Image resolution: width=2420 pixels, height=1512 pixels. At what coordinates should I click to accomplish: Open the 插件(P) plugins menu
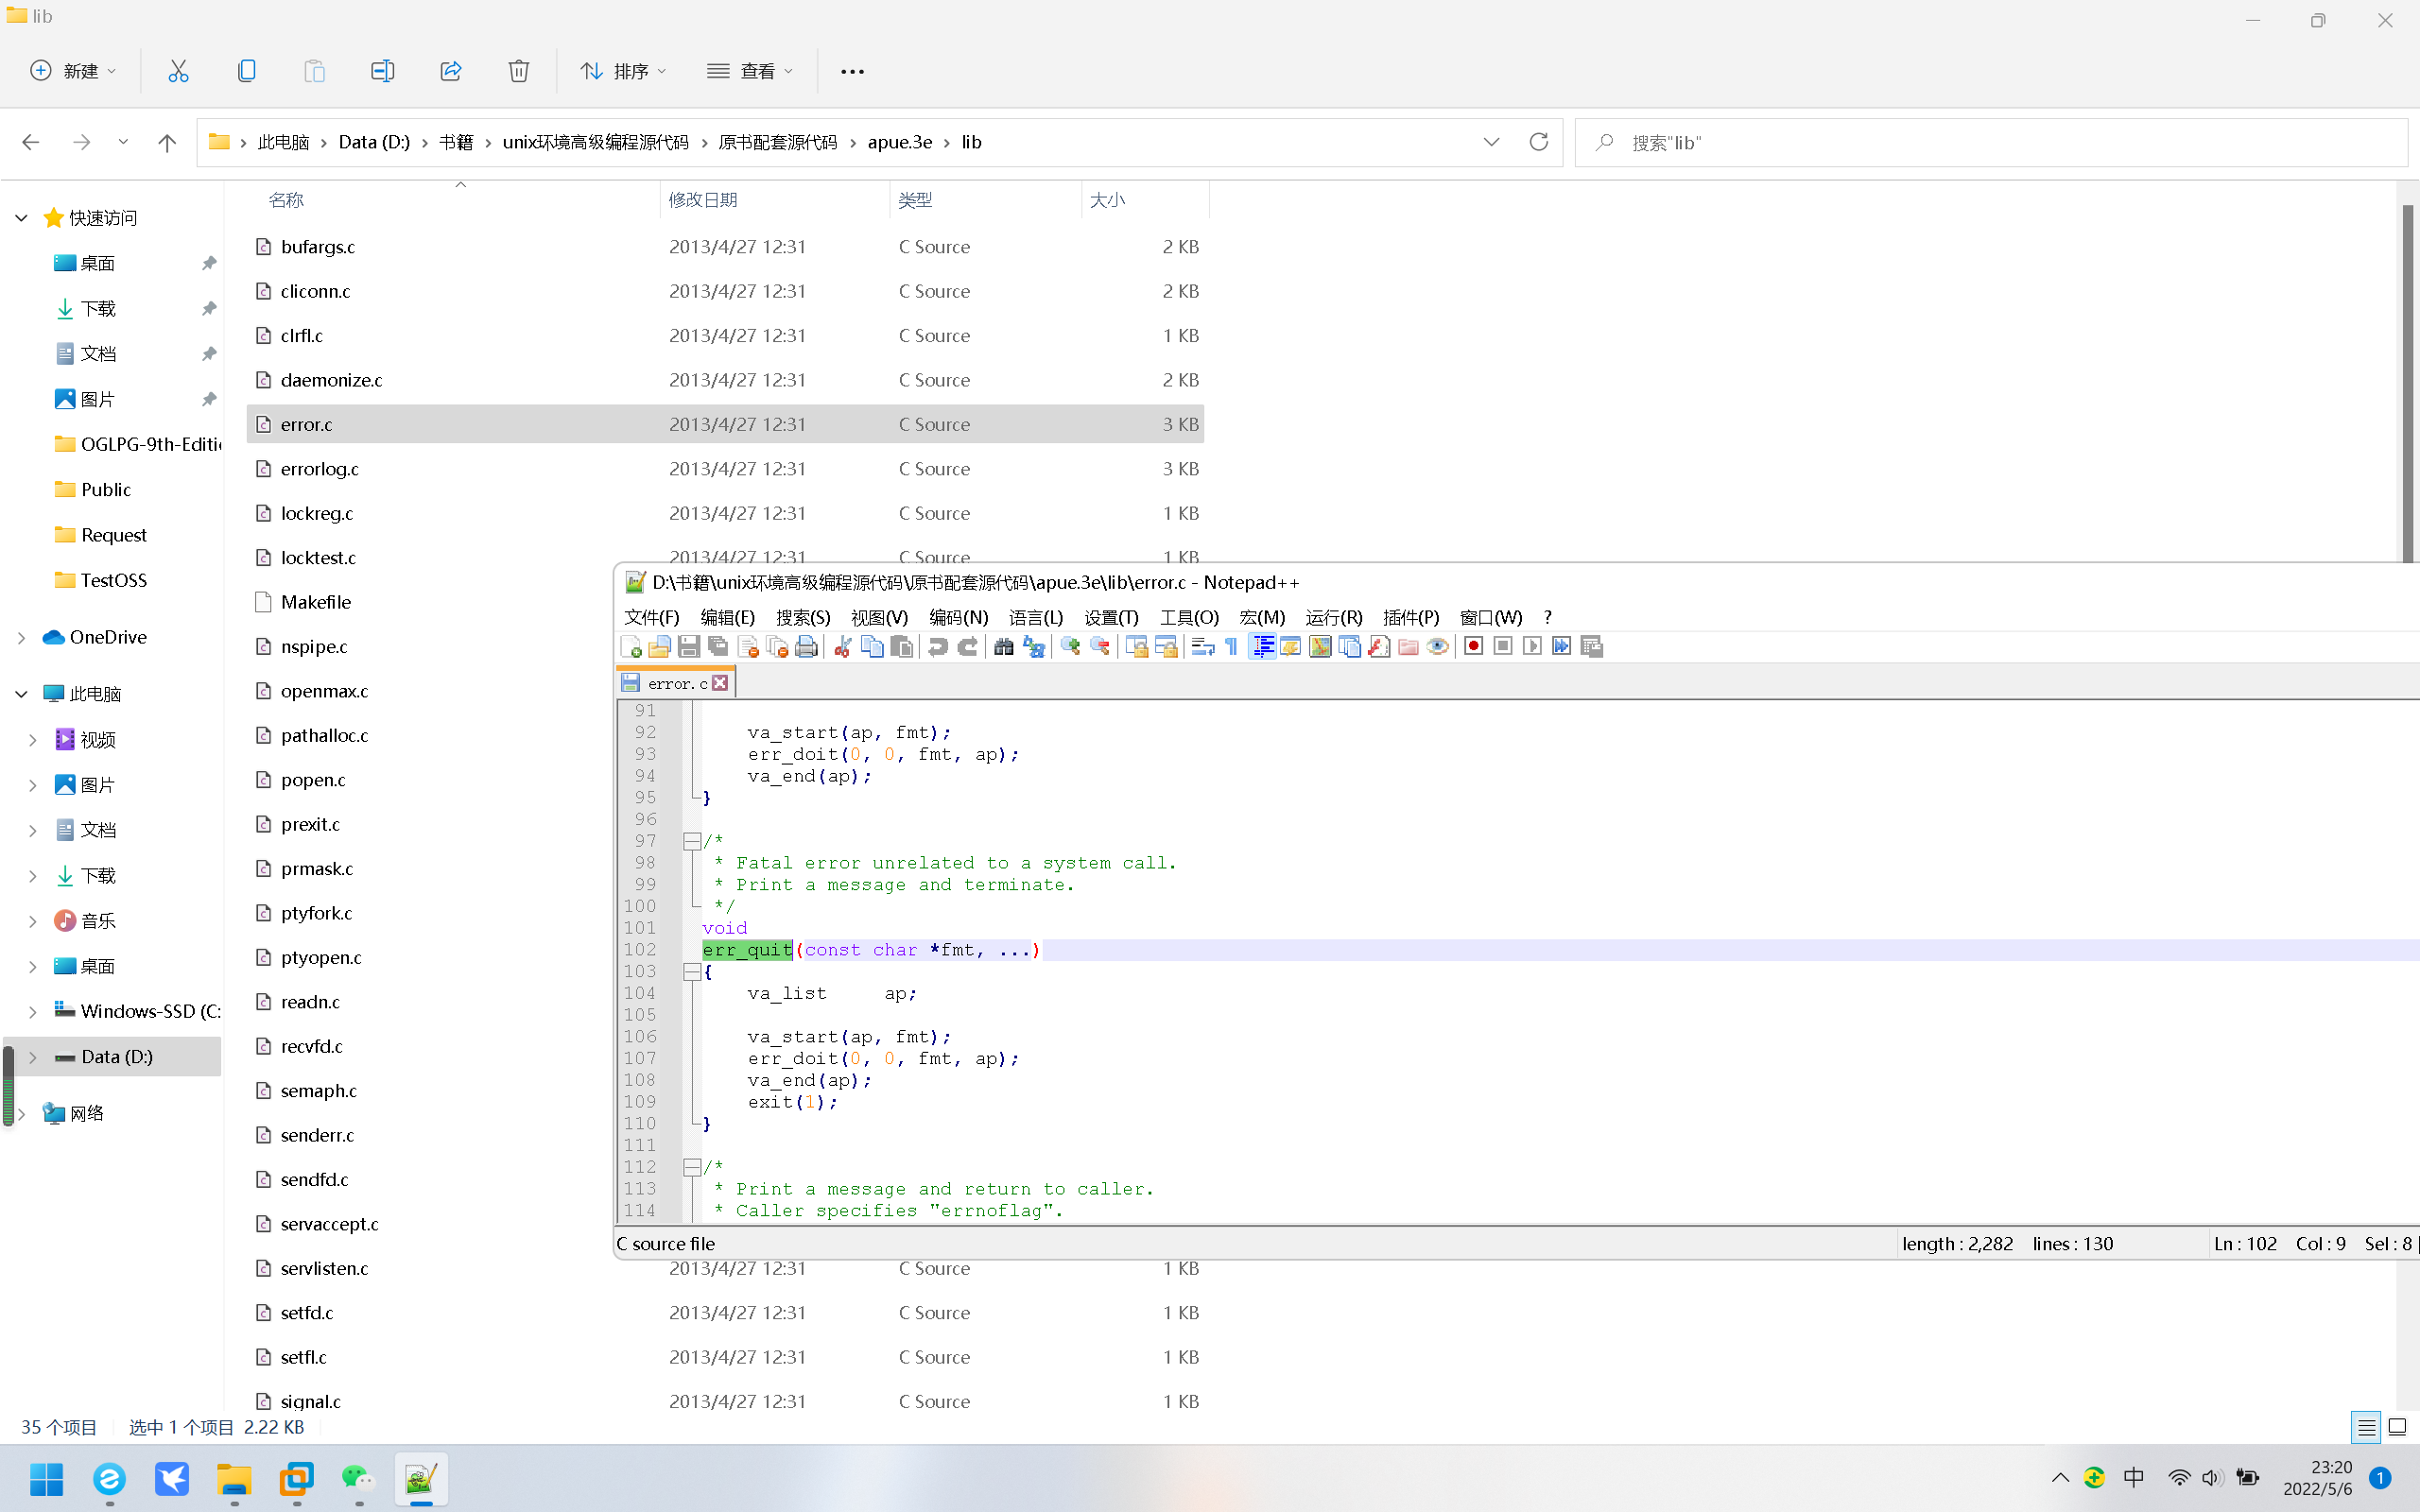(1410, 617)
